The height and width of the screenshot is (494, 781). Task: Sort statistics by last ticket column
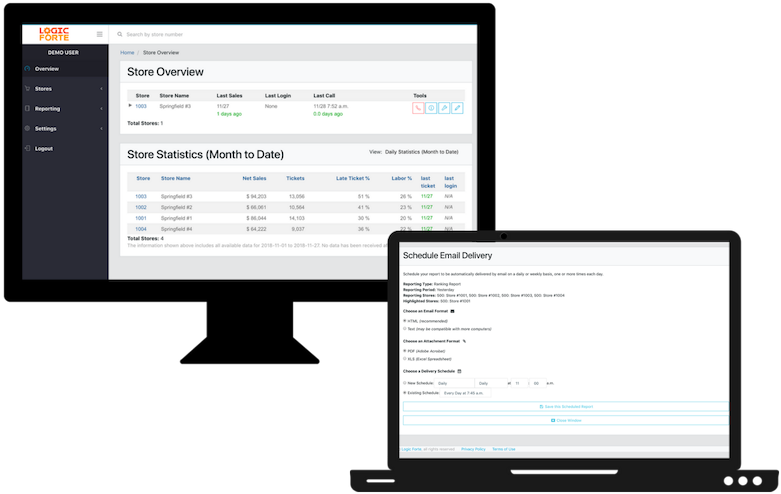coord(428,182)
